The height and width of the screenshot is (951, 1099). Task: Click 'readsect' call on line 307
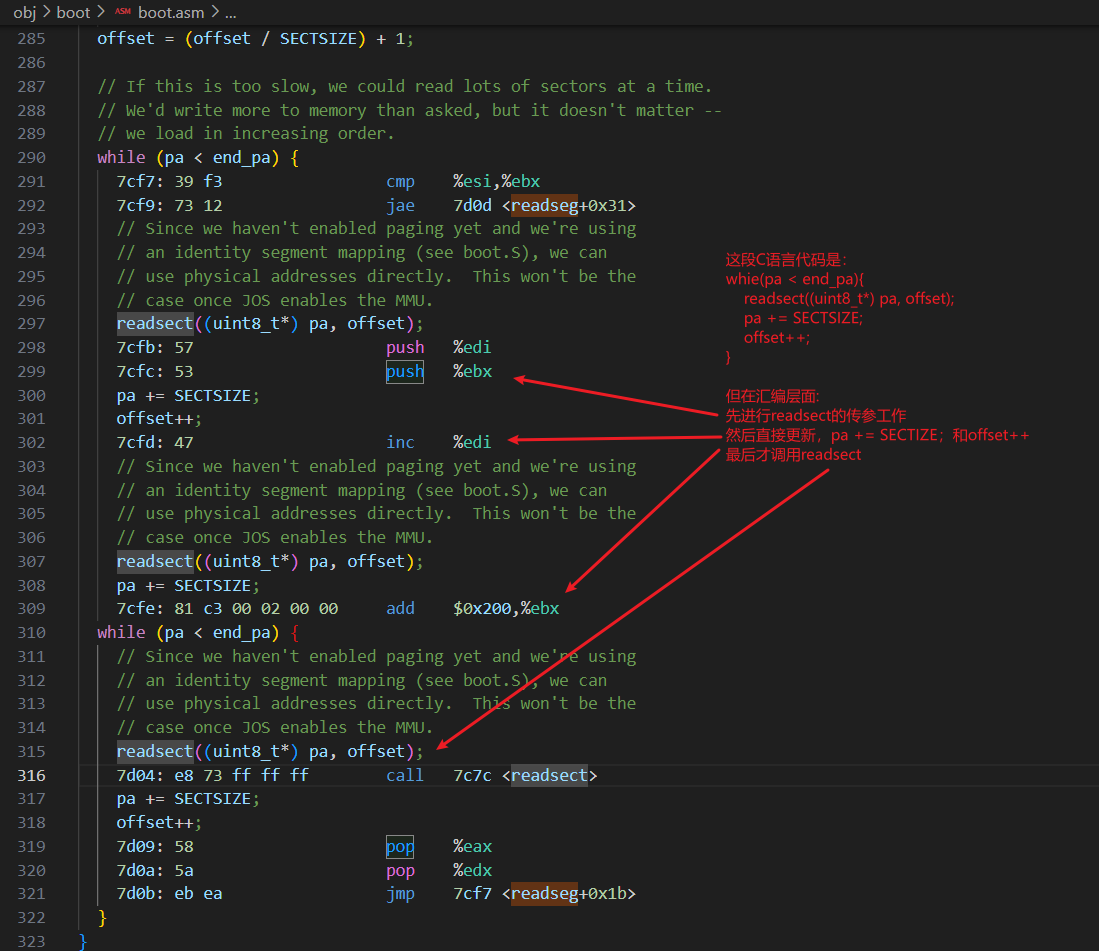155,561
